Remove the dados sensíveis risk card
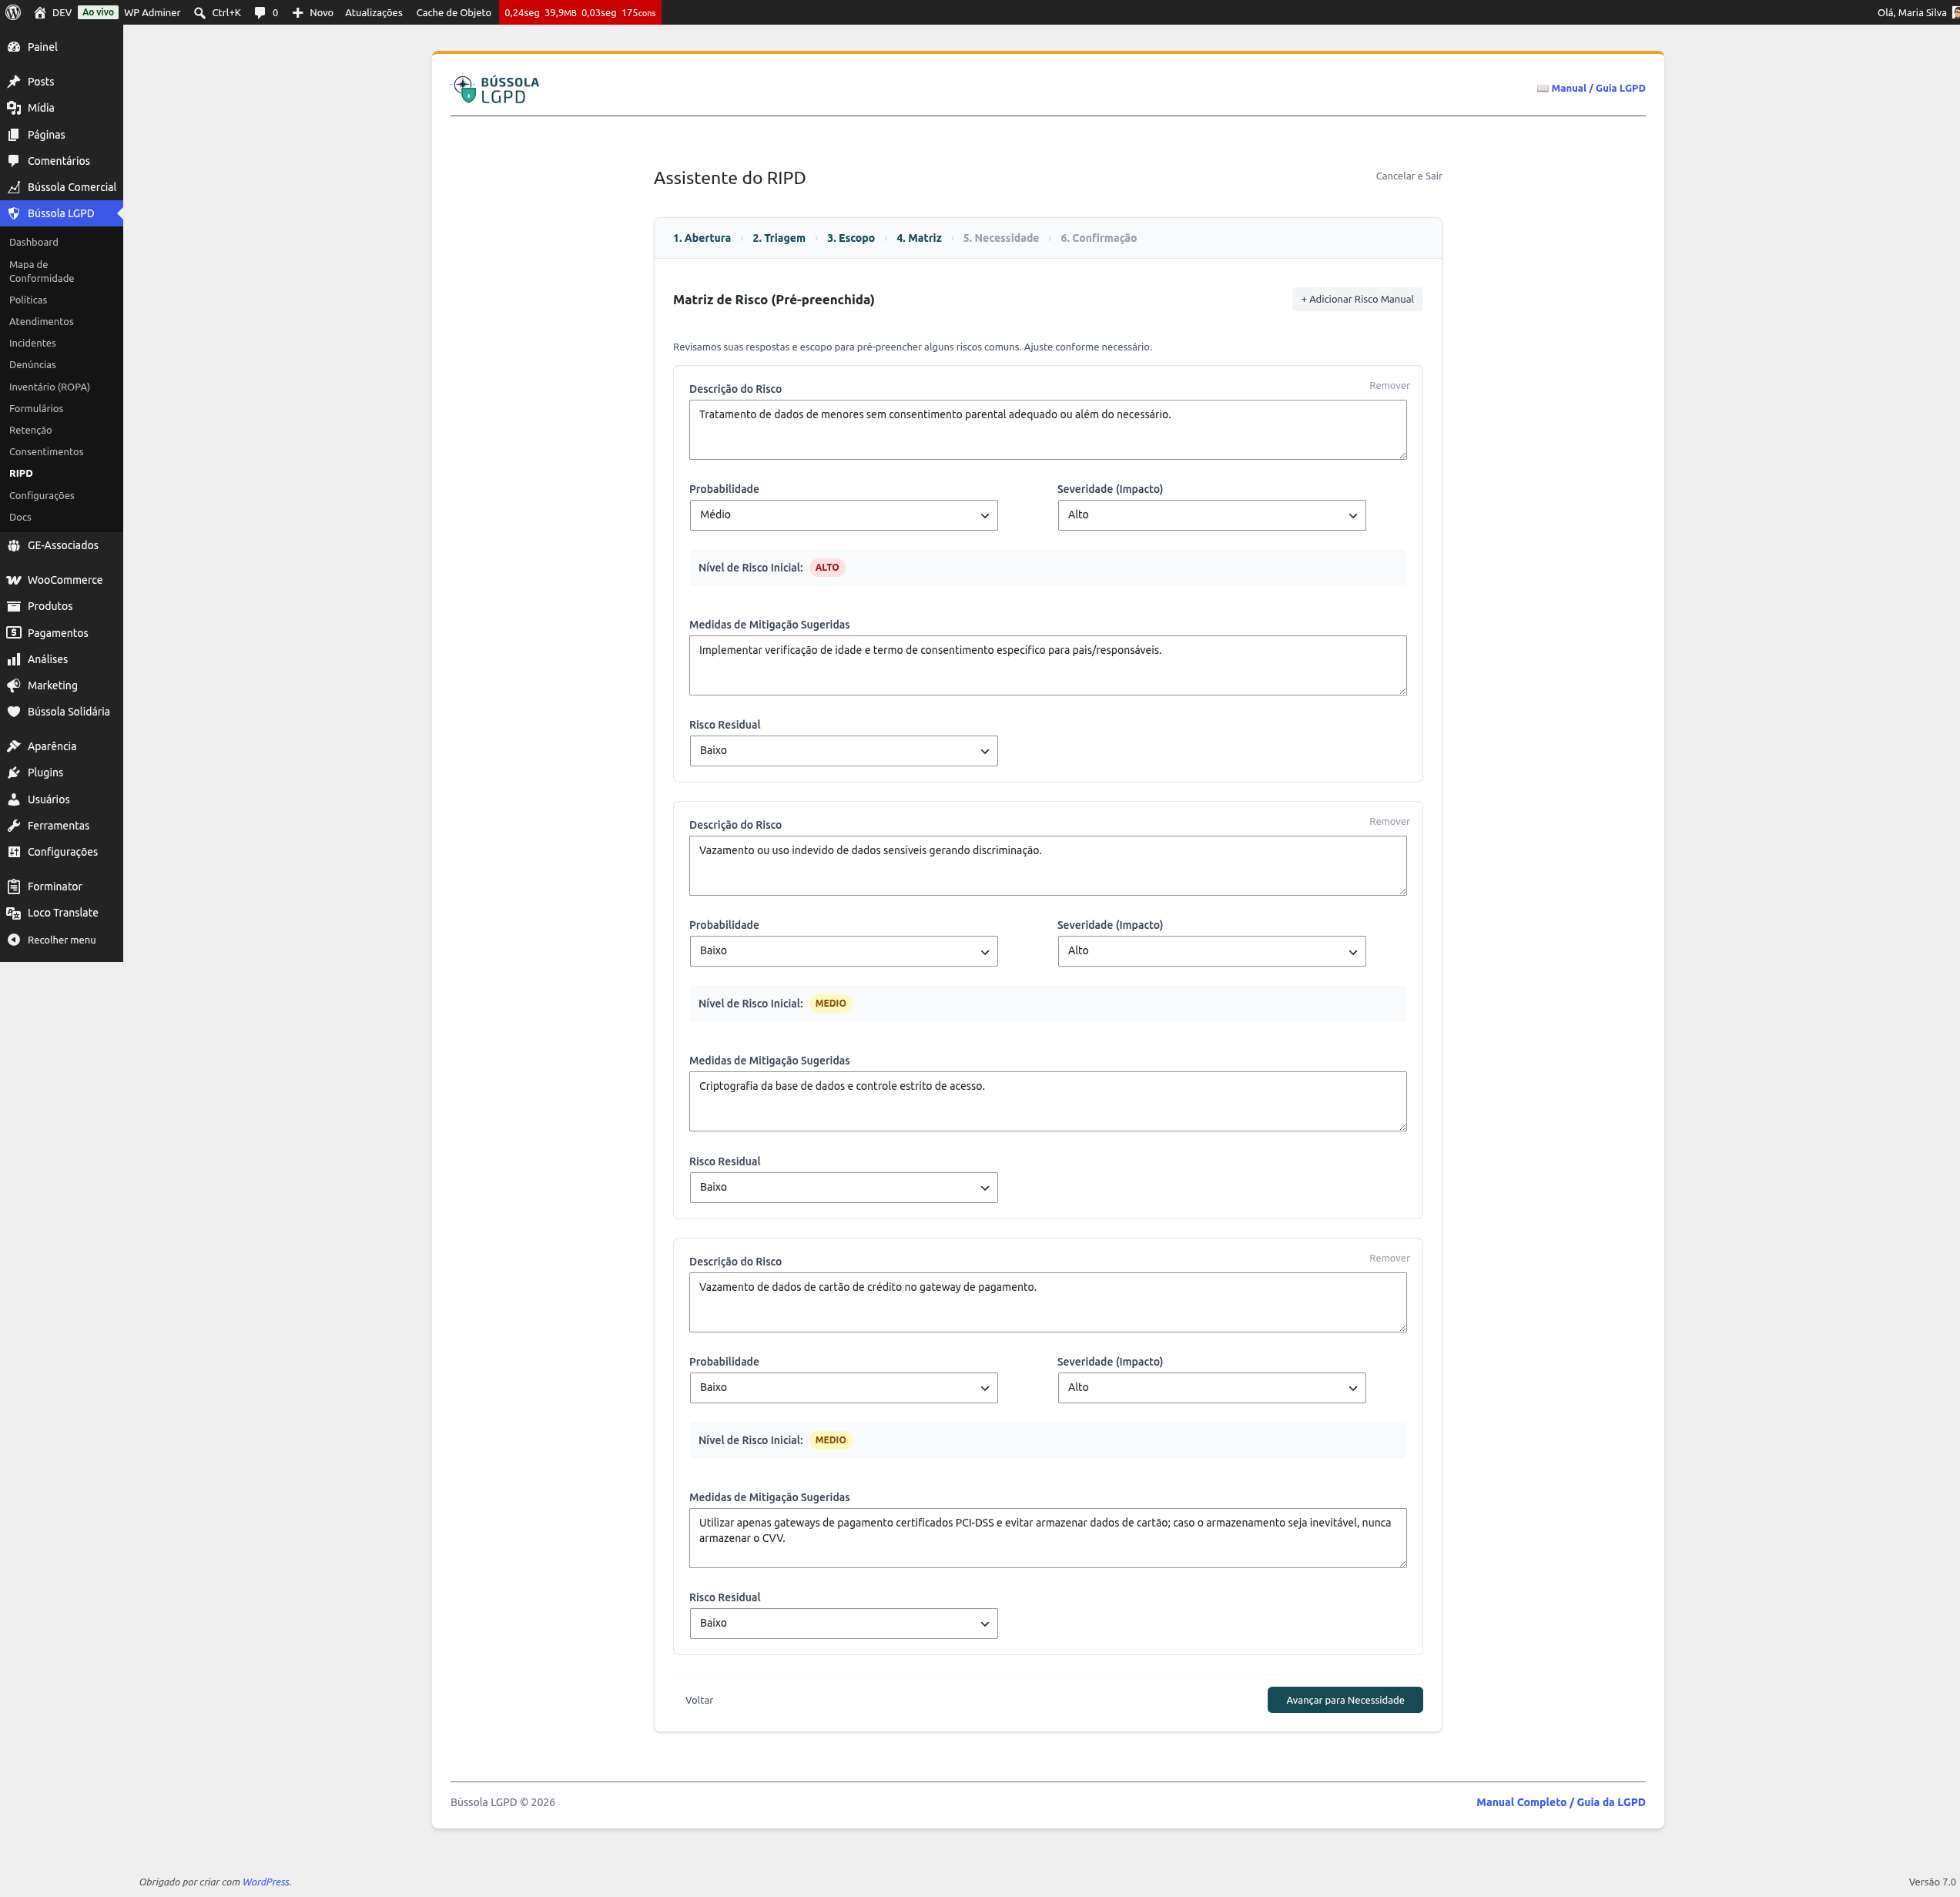The image size is (1960, 1897). [x=1389, y=822]
